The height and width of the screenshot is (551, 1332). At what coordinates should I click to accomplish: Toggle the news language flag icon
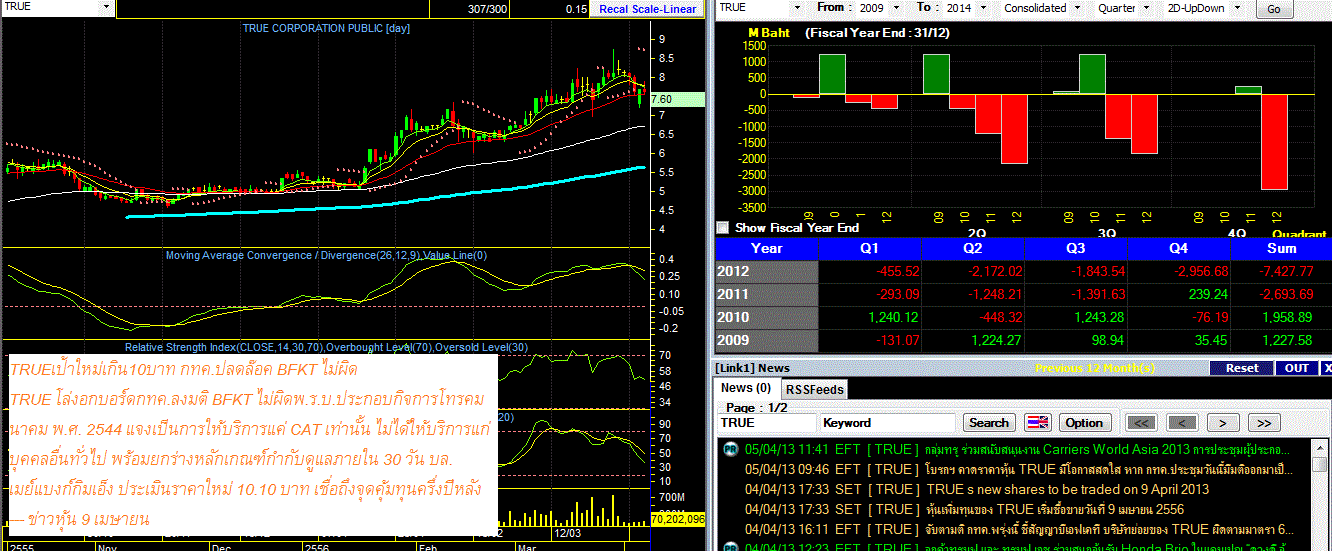(1038, 423)
